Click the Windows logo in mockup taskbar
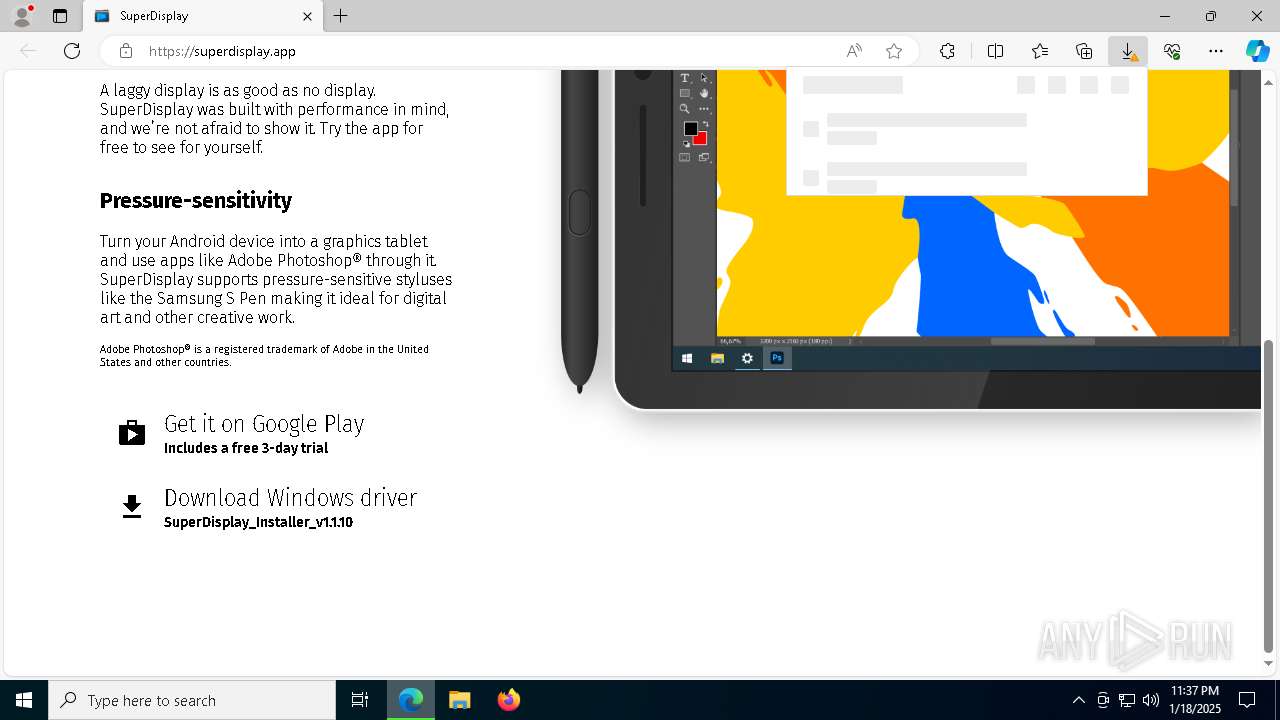Viewport: 1280px width, 720px height. point(687,358)
